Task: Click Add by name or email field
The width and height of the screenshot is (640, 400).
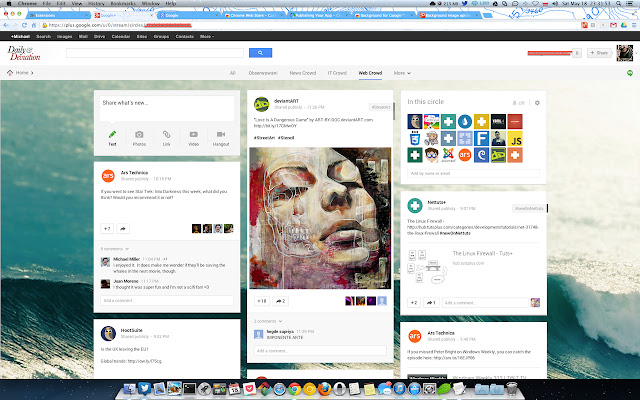Action: coord(473,173)
